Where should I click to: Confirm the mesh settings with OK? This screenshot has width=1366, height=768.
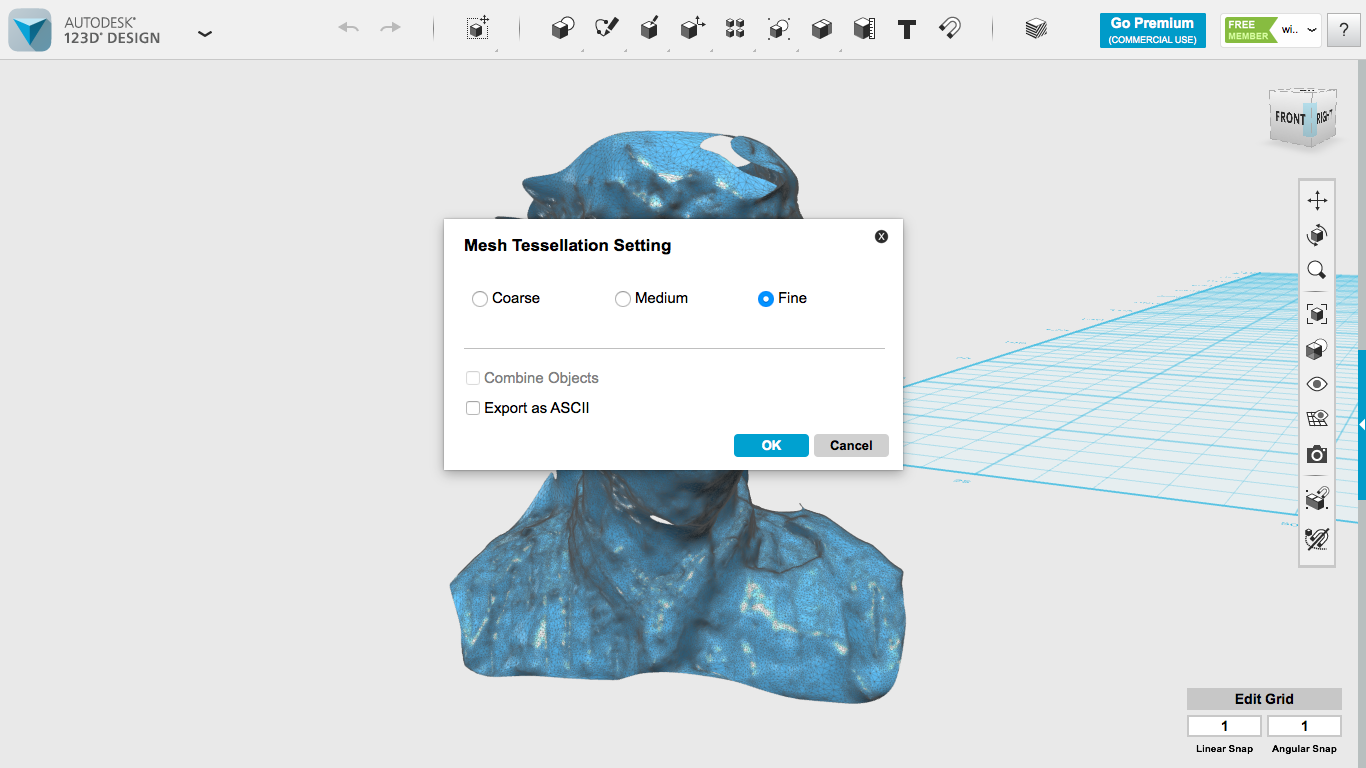[x=771, y=446]
